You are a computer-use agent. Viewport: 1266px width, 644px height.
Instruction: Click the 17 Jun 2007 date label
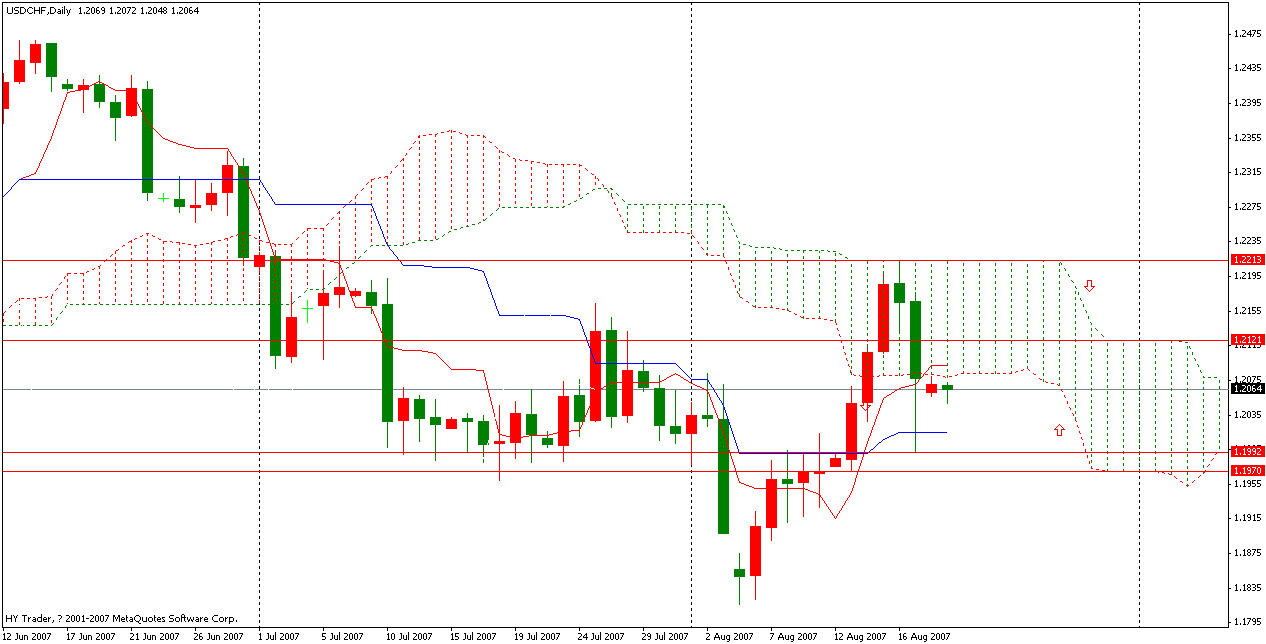coord(92,636)
